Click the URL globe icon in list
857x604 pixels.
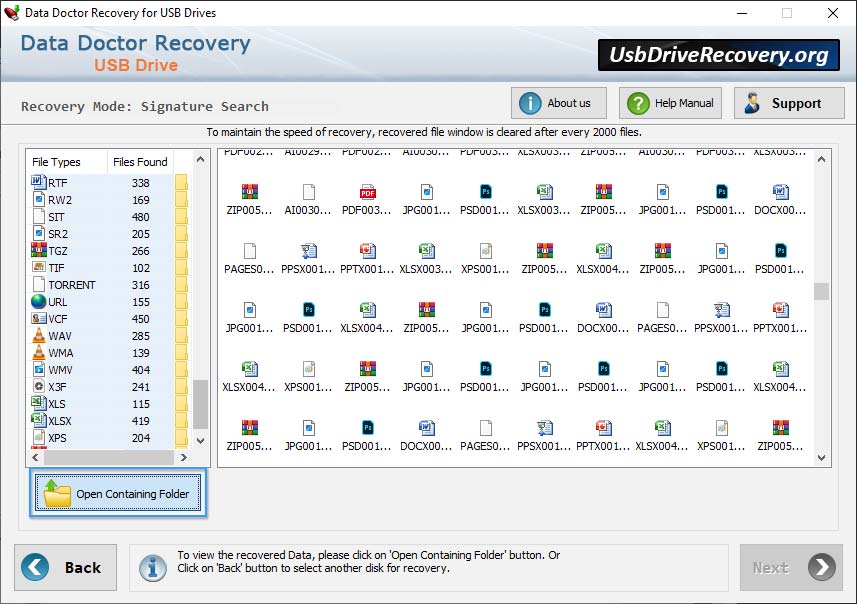(39, 301)
